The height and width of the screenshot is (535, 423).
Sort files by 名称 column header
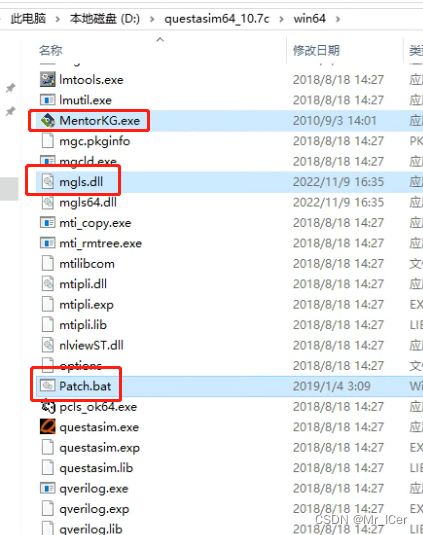pyautogui.click(x=50, y=51)
